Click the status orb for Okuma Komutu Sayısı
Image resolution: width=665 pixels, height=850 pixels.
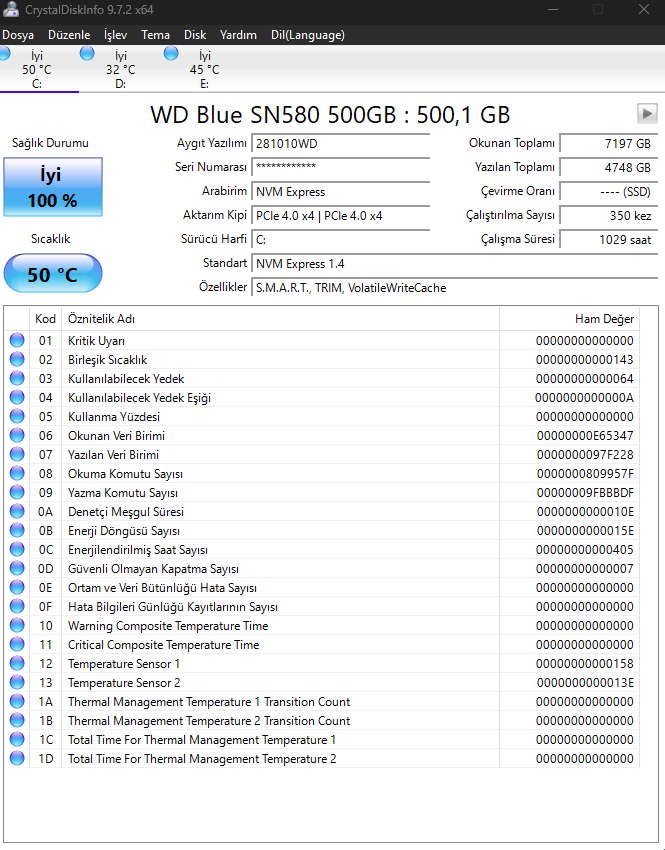[17, 473]
